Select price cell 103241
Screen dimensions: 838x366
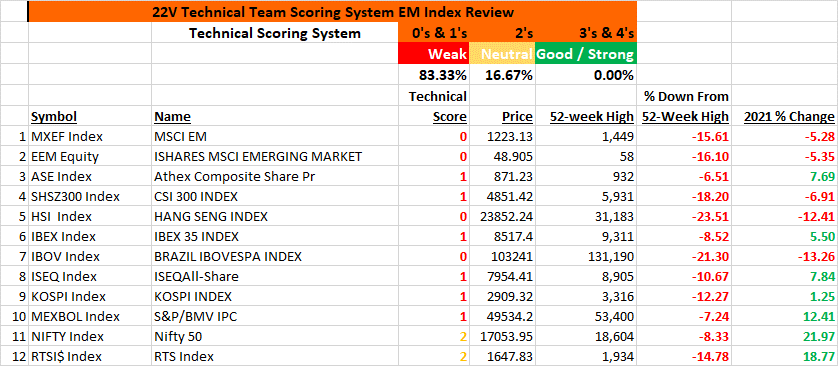click(502, 256)
